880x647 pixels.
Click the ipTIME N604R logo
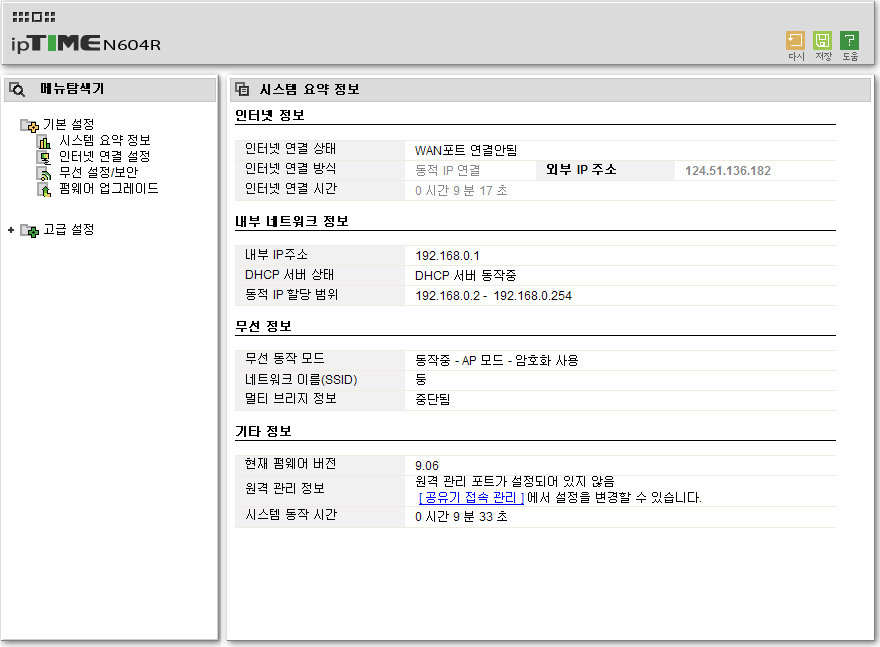click(x=86, y=43)
